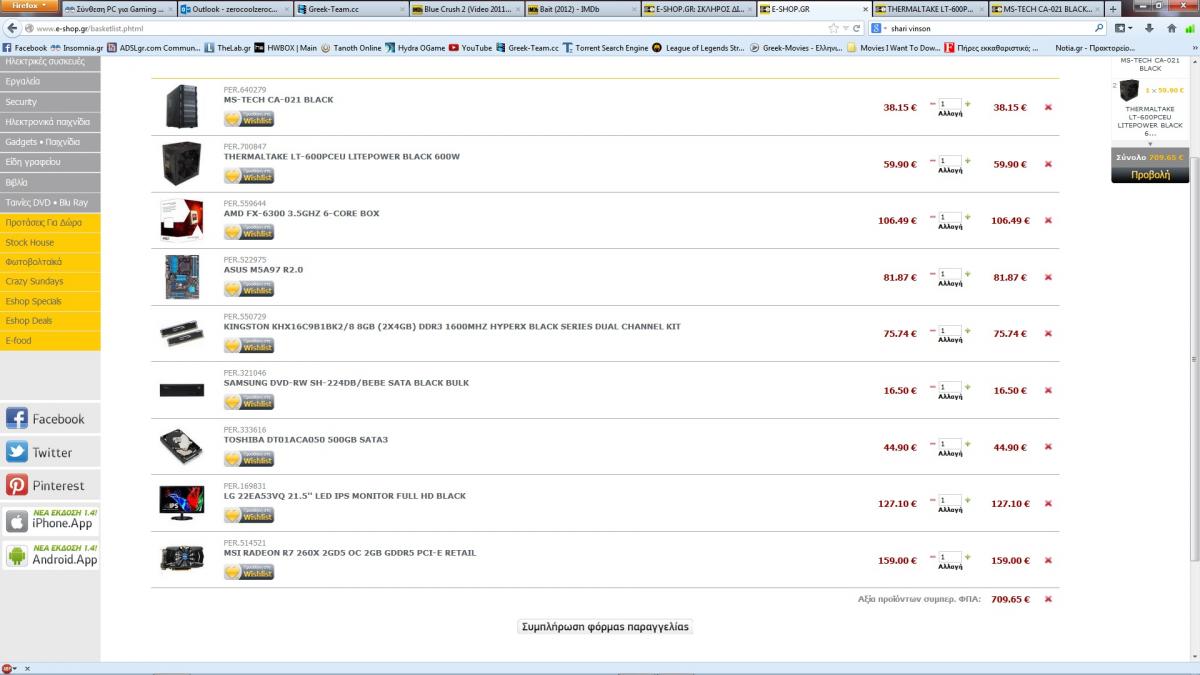This screenshot has width=1200, height=675.
Task: Remove LG 22EA53VQ monitor from basket
Action: coord(1048,504)
